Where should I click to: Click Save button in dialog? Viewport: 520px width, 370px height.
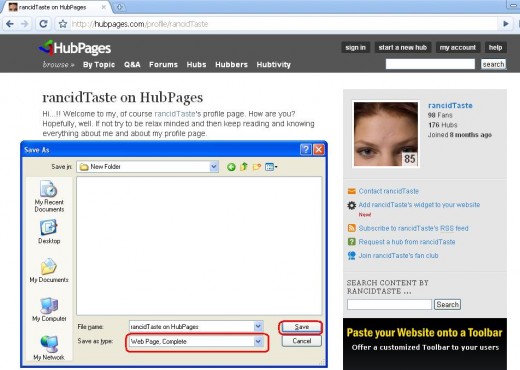click(x=301, y=327)
